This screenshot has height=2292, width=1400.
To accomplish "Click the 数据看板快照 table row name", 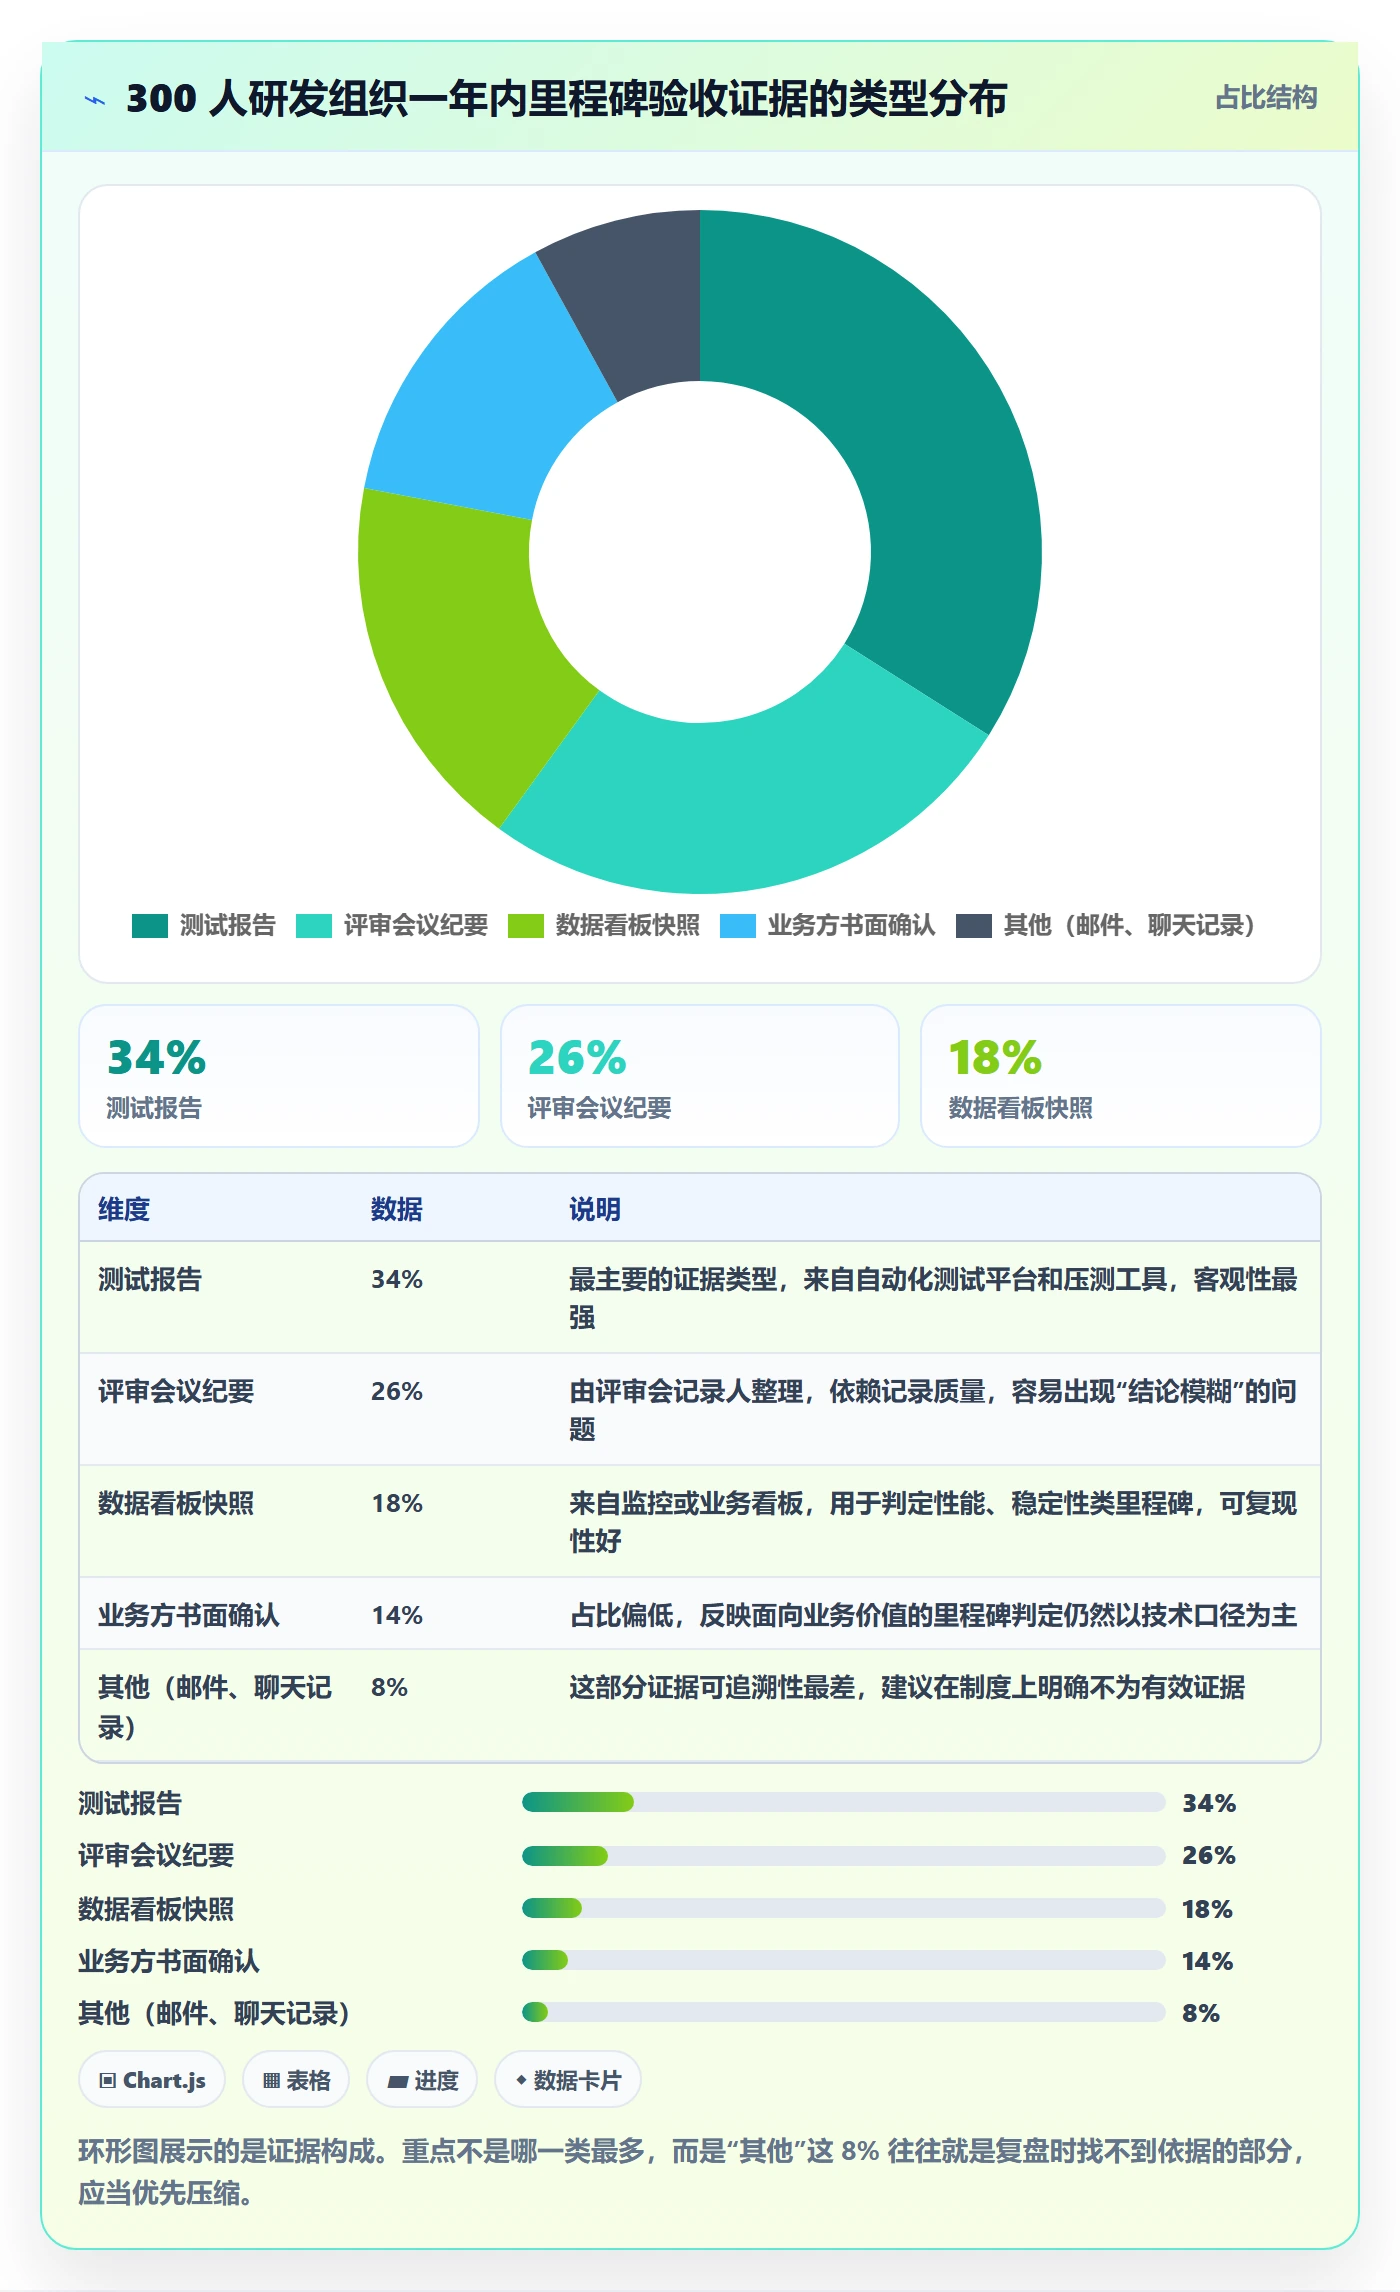I will (x=176, y=1503).
